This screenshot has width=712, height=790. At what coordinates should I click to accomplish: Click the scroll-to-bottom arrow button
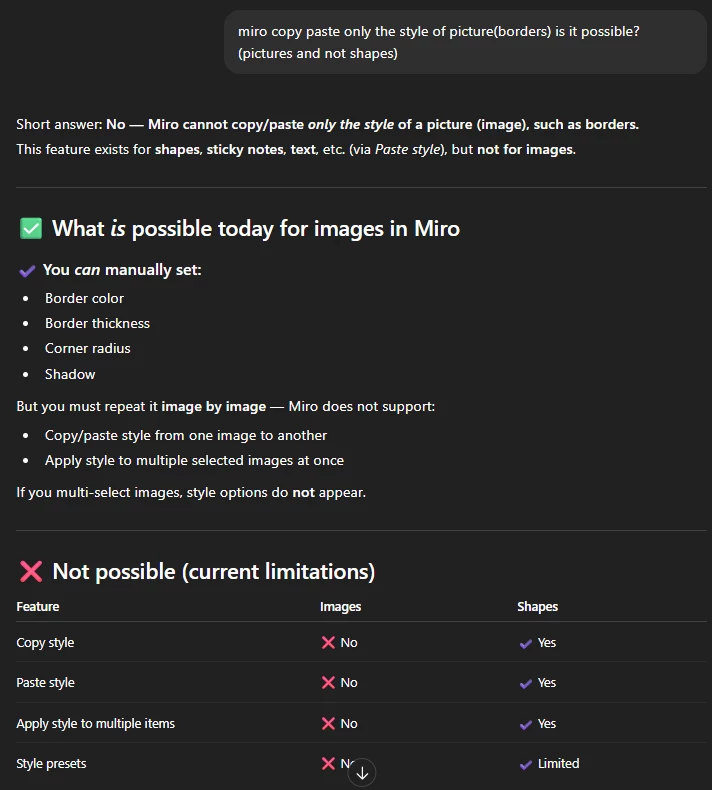(362, 772)
